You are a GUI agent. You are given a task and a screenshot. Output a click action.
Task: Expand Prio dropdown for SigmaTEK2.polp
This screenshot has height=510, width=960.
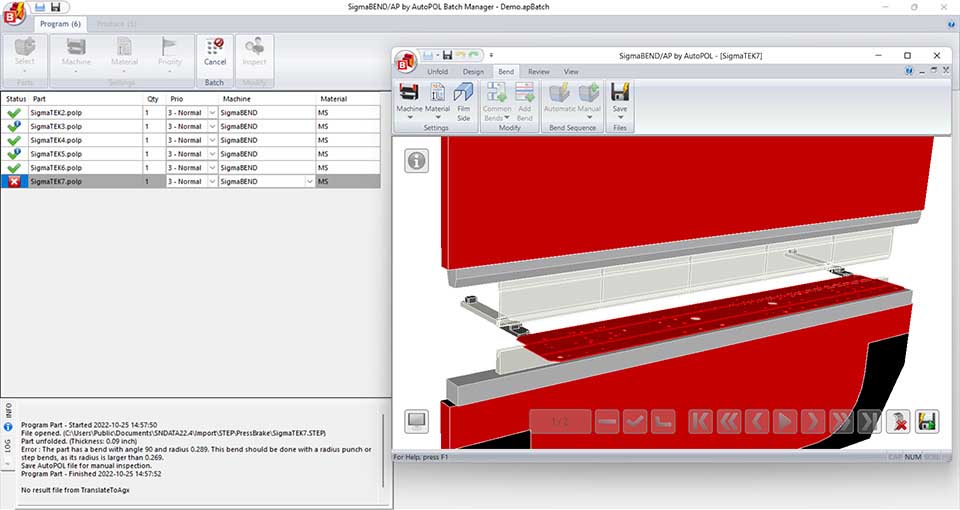[211, 113]
